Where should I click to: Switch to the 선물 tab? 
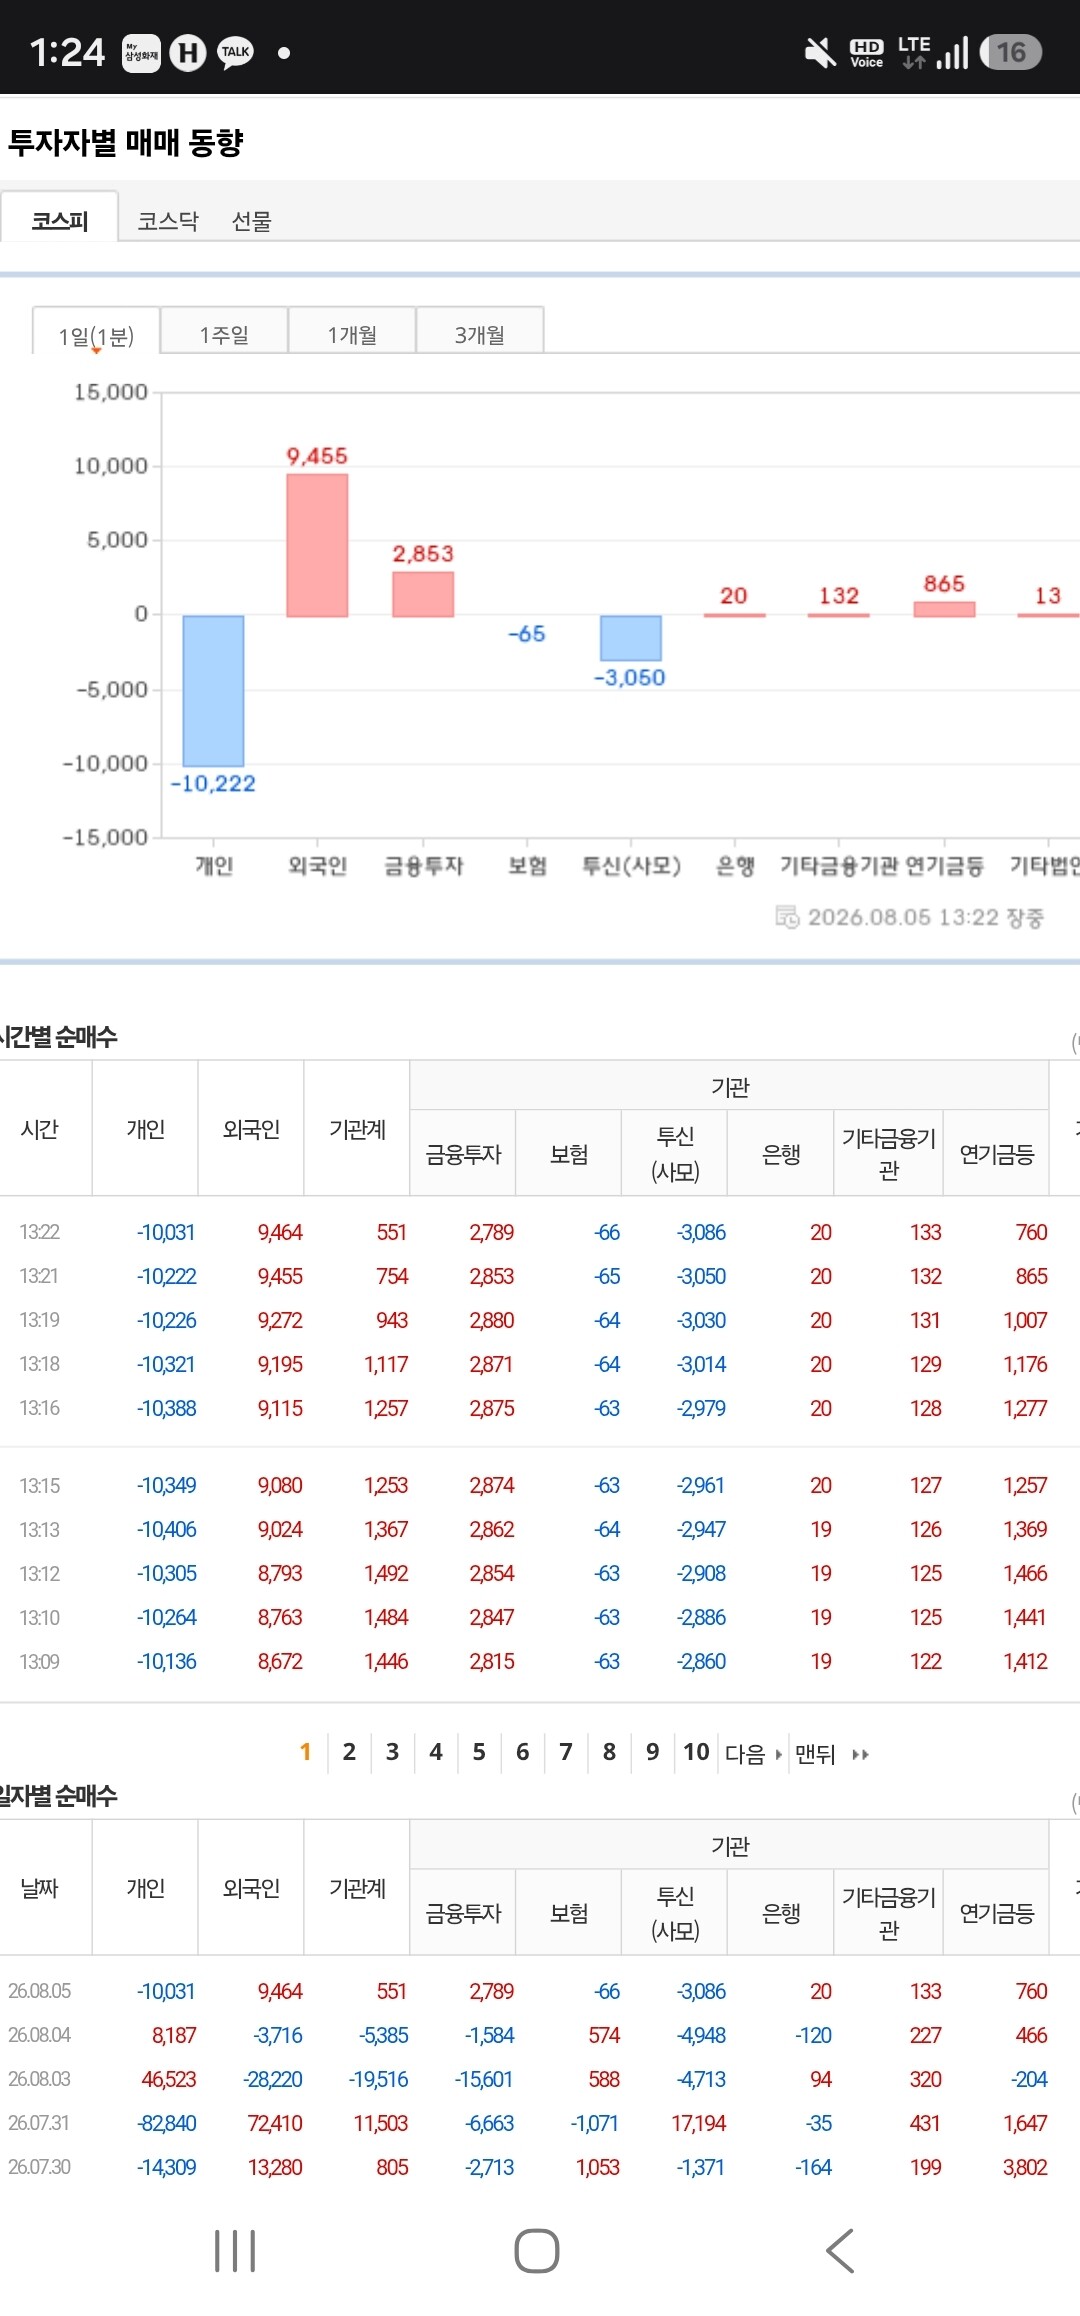pos(252,221)
